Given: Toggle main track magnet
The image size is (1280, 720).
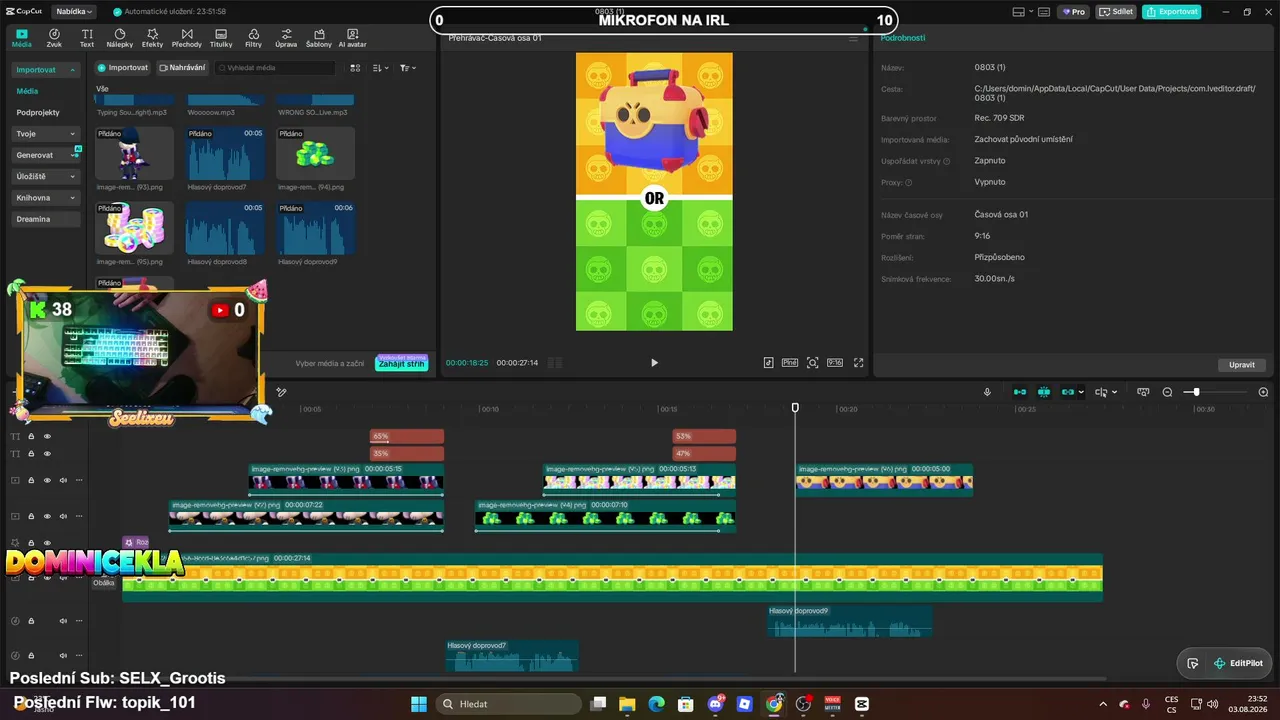Looking at the screenshot, I should coord(1020,392).
